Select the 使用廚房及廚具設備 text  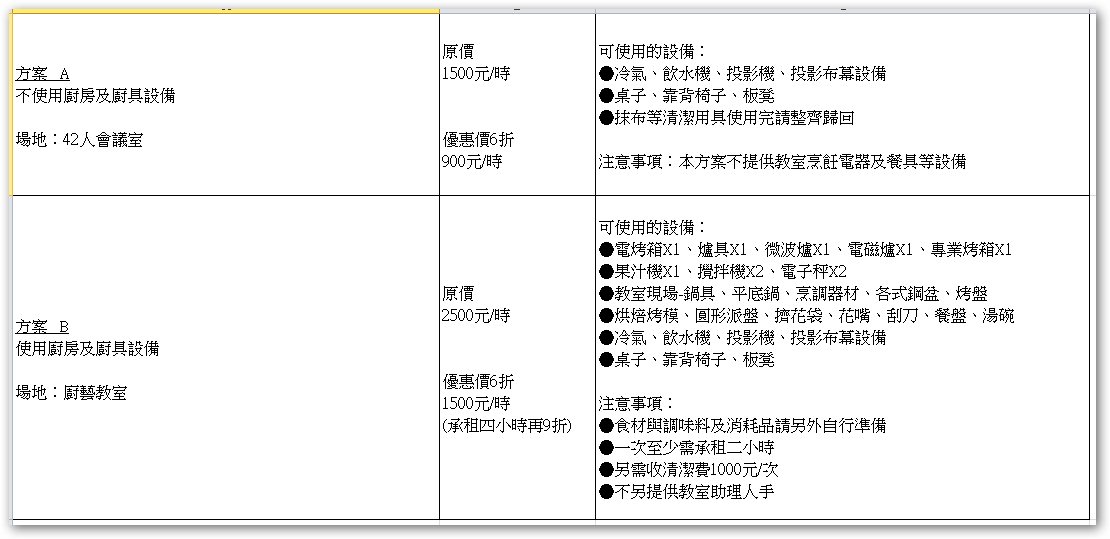tap(89, 349)
